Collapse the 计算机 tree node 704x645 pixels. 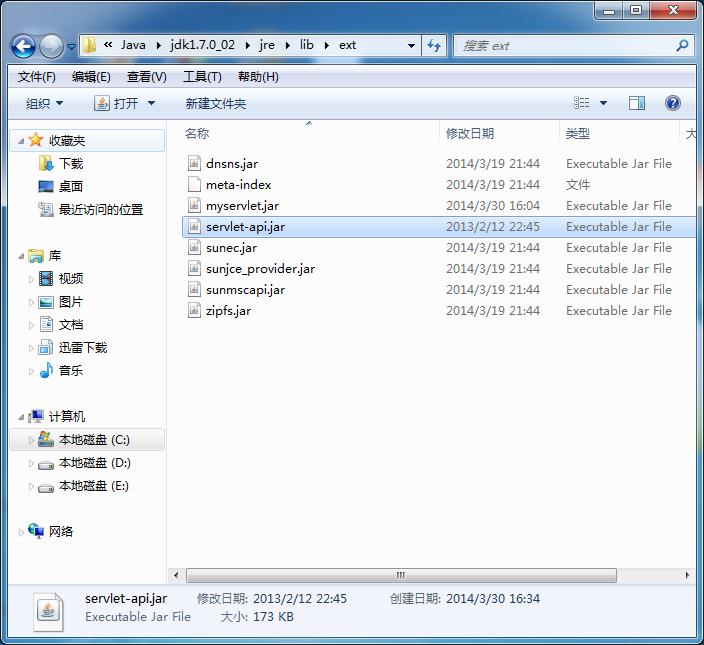tap(21, 417)
